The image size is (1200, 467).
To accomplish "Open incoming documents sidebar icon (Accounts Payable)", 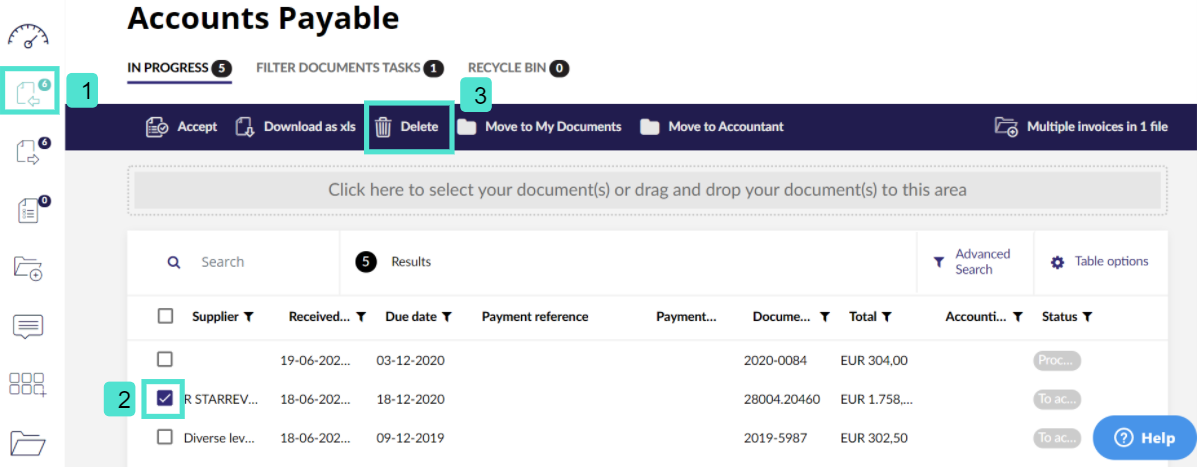I will (31, 91).
